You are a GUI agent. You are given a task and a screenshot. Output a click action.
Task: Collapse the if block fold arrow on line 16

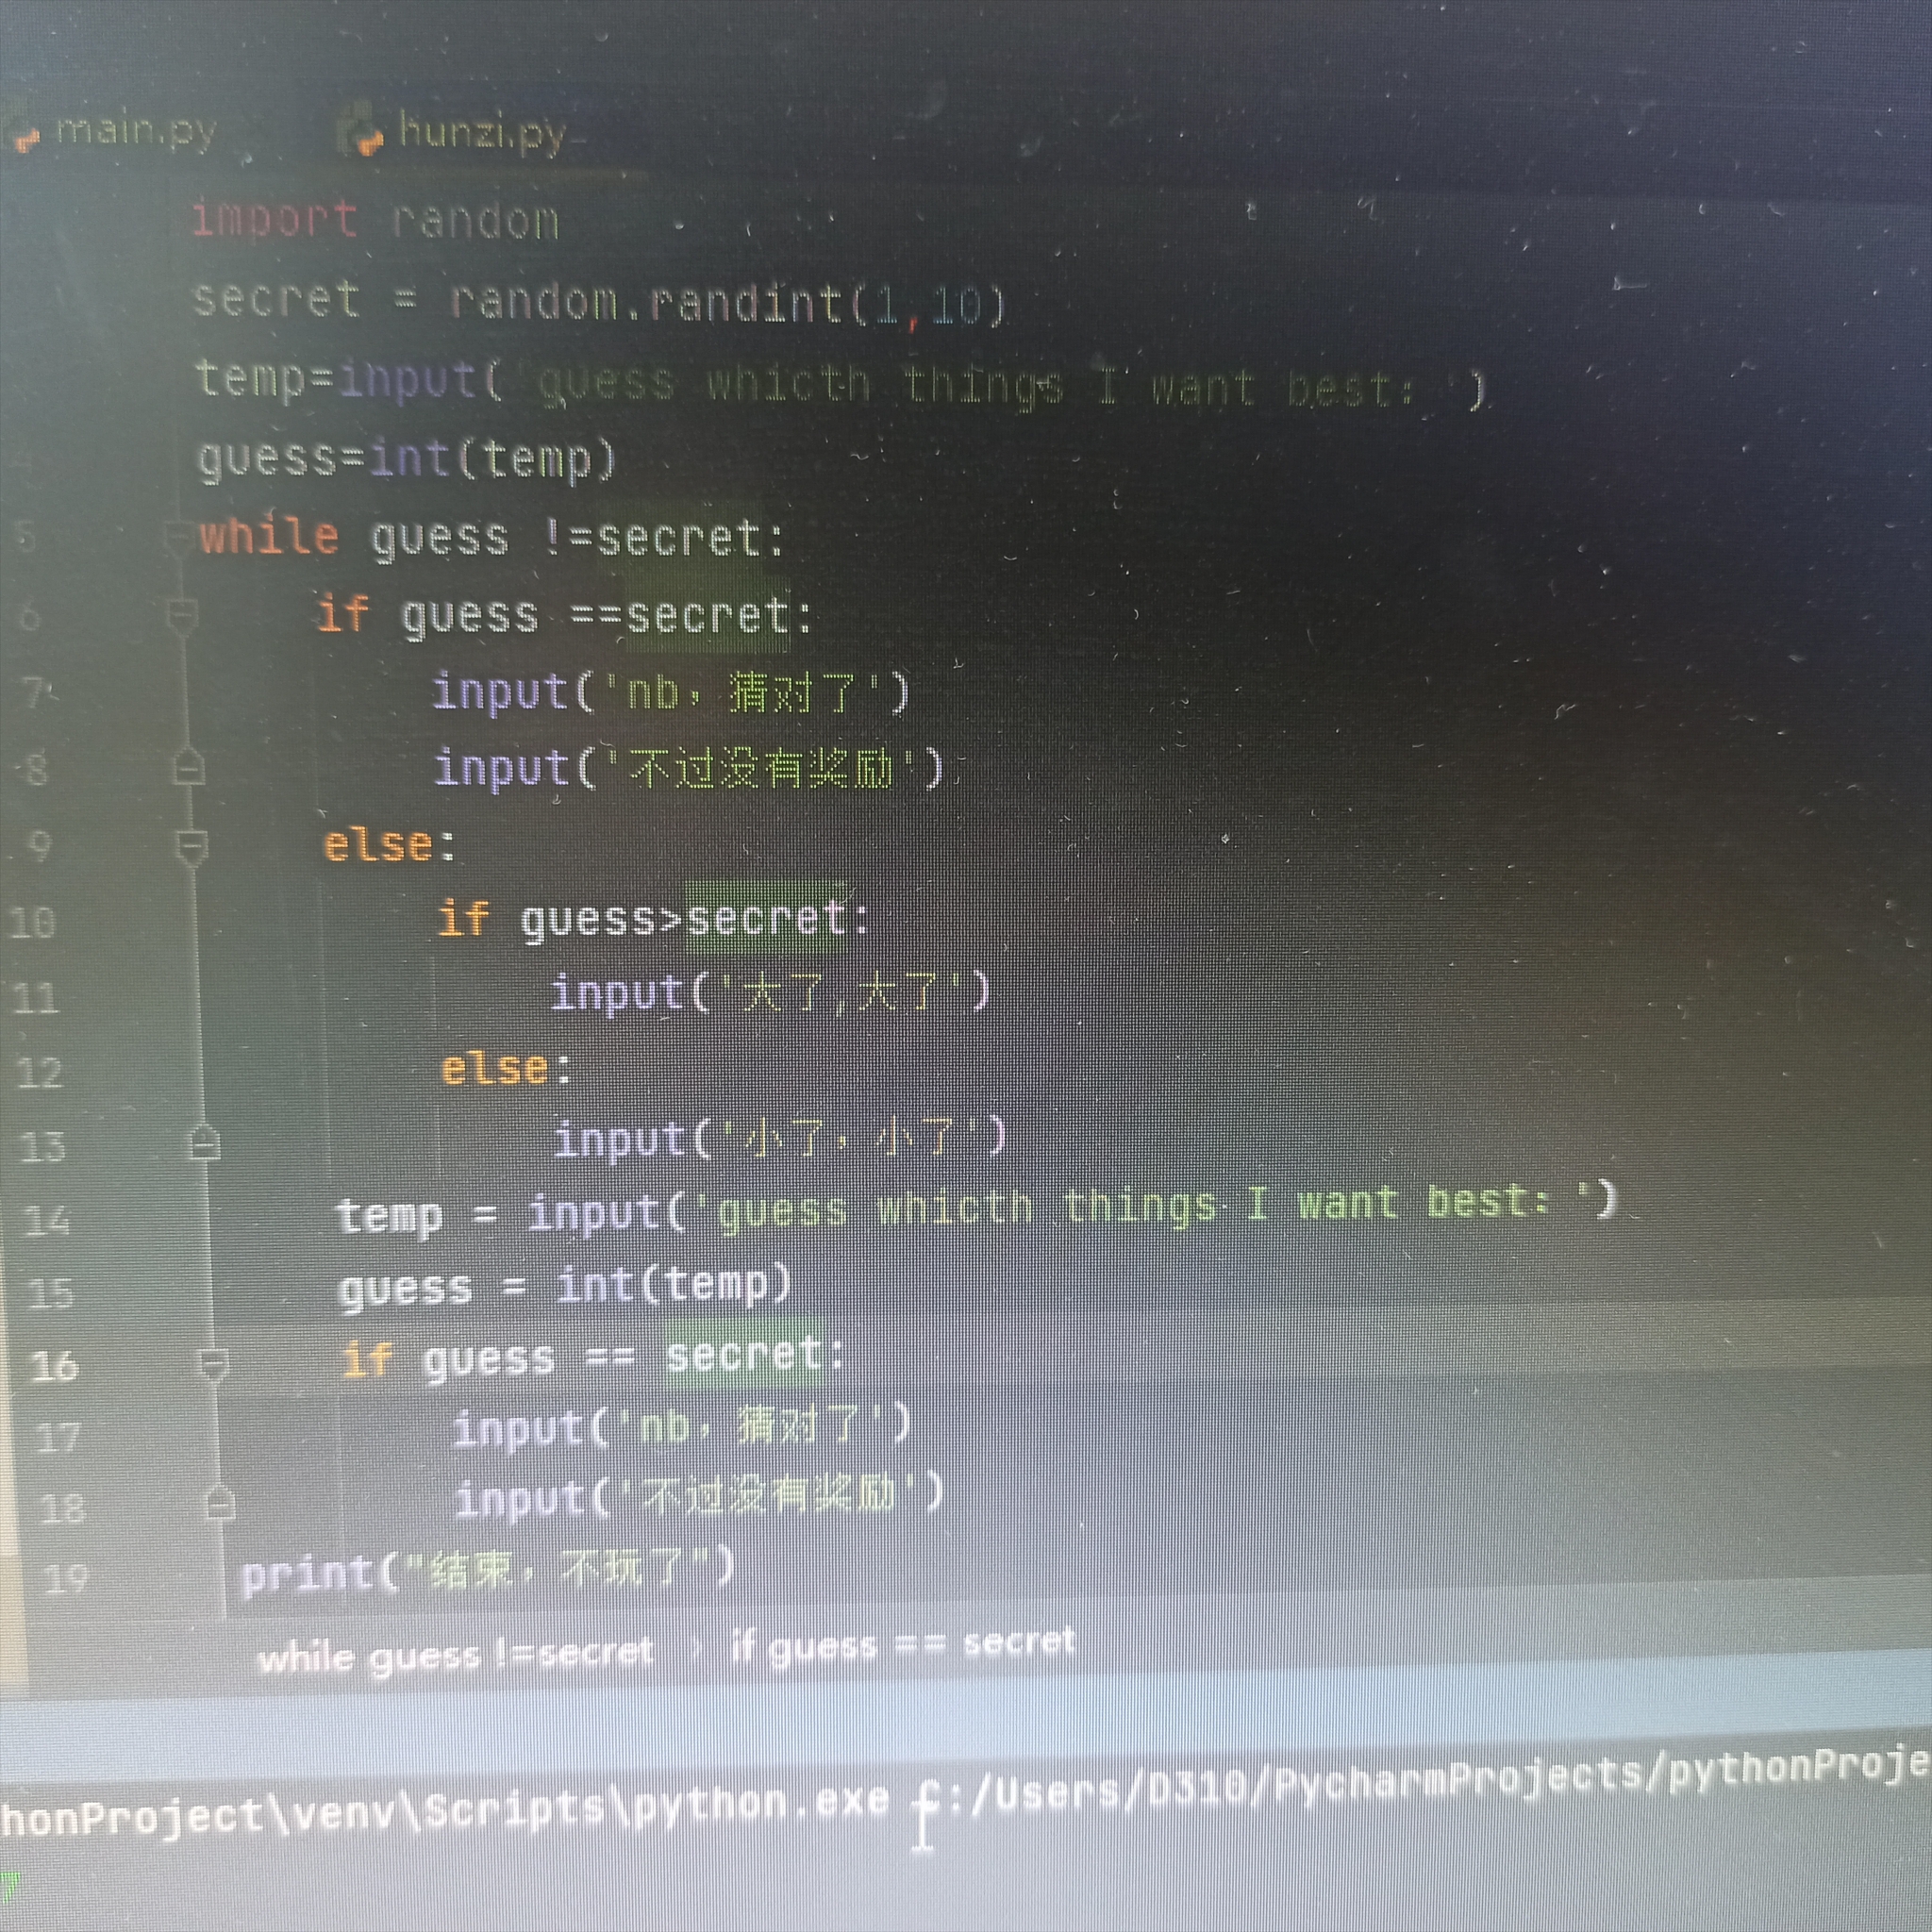[212, 1362]
